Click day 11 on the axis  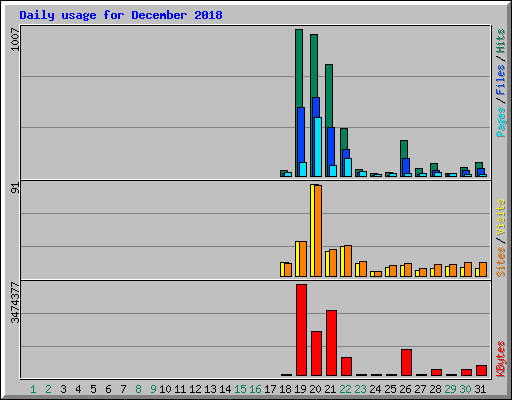point(180,389)
